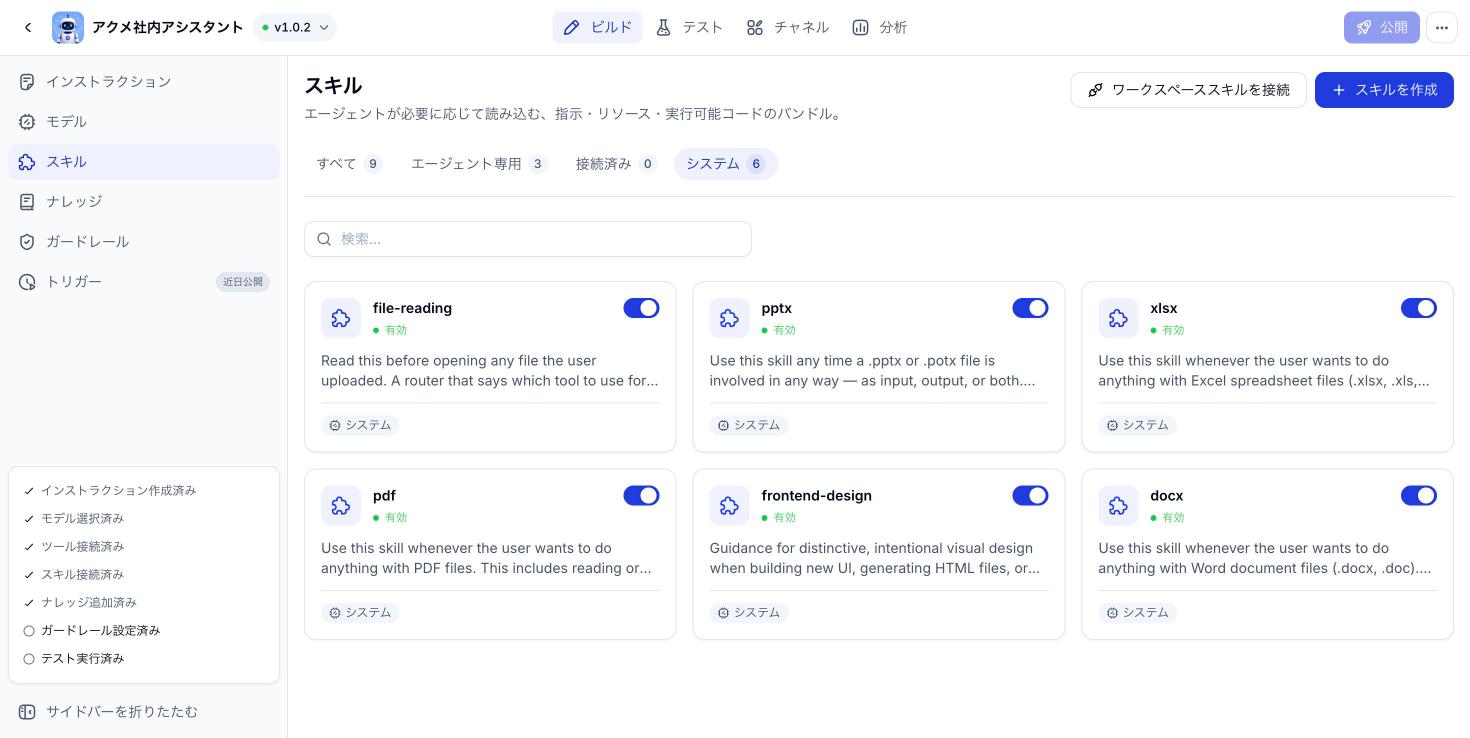
Task: Click the システム tag on pdf card
Action: 360,613
